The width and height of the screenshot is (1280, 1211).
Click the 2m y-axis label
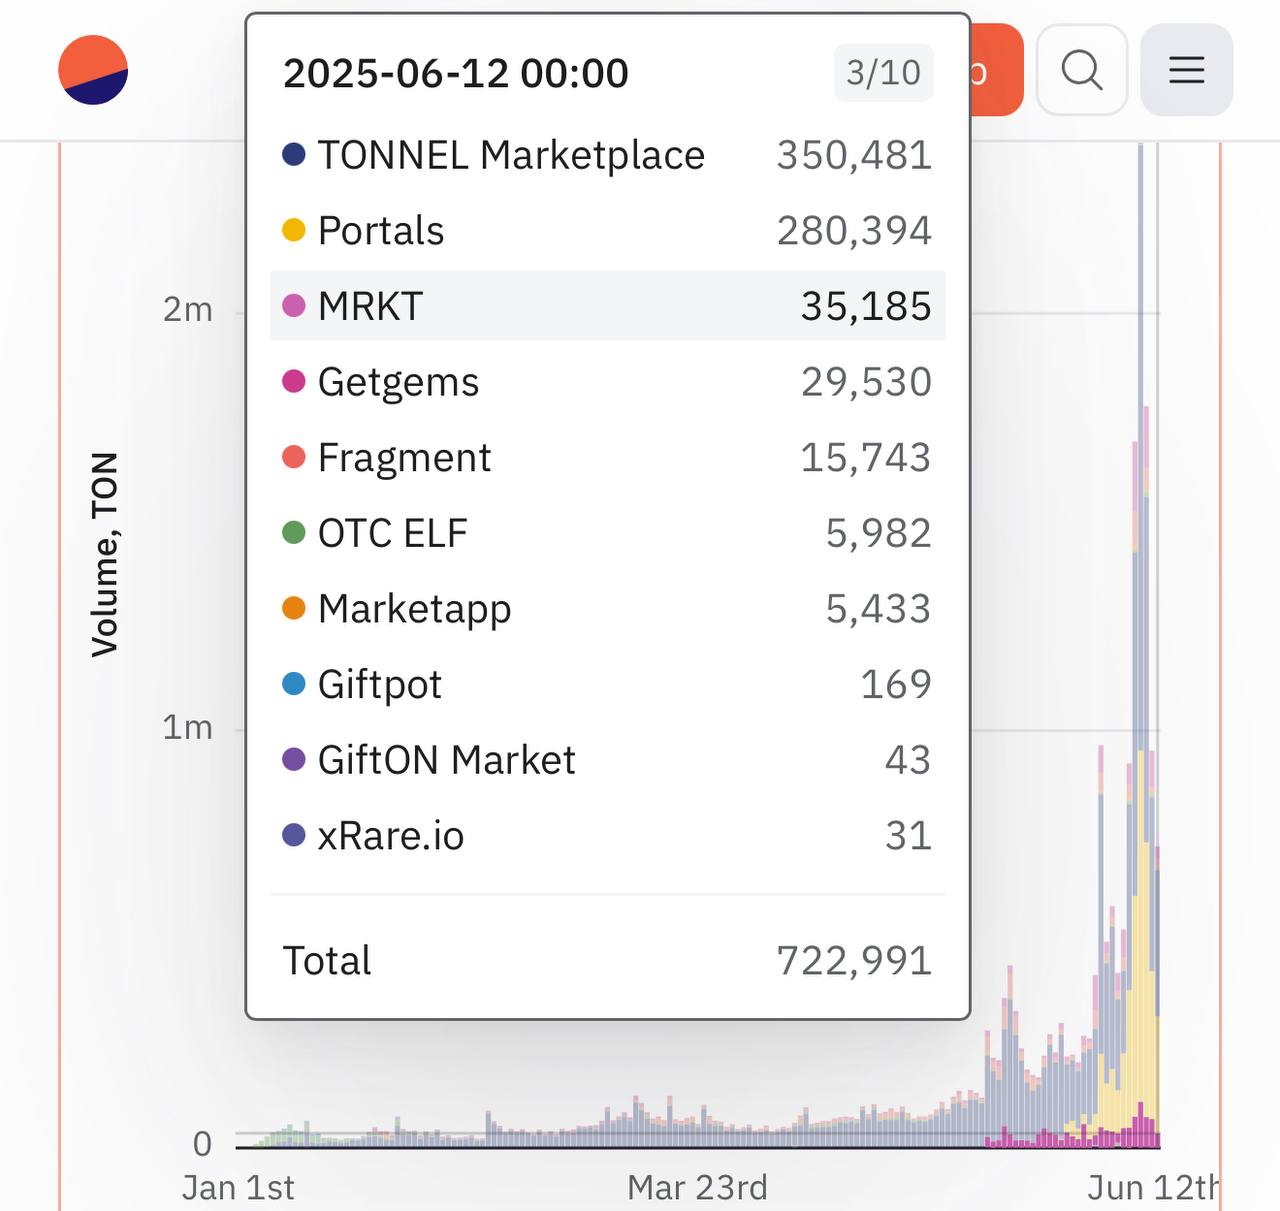click(x=188, y=310)
